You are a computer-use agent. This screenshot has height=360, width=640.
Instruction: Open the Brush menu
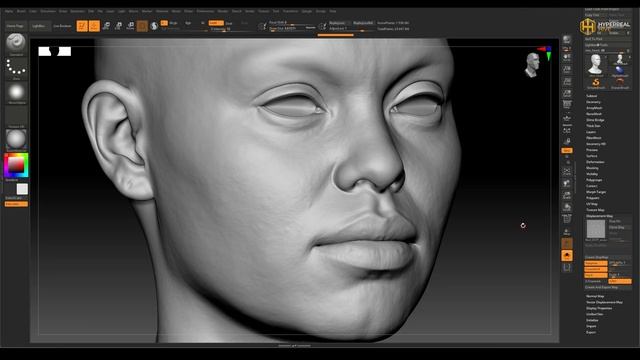pos(21,11)
